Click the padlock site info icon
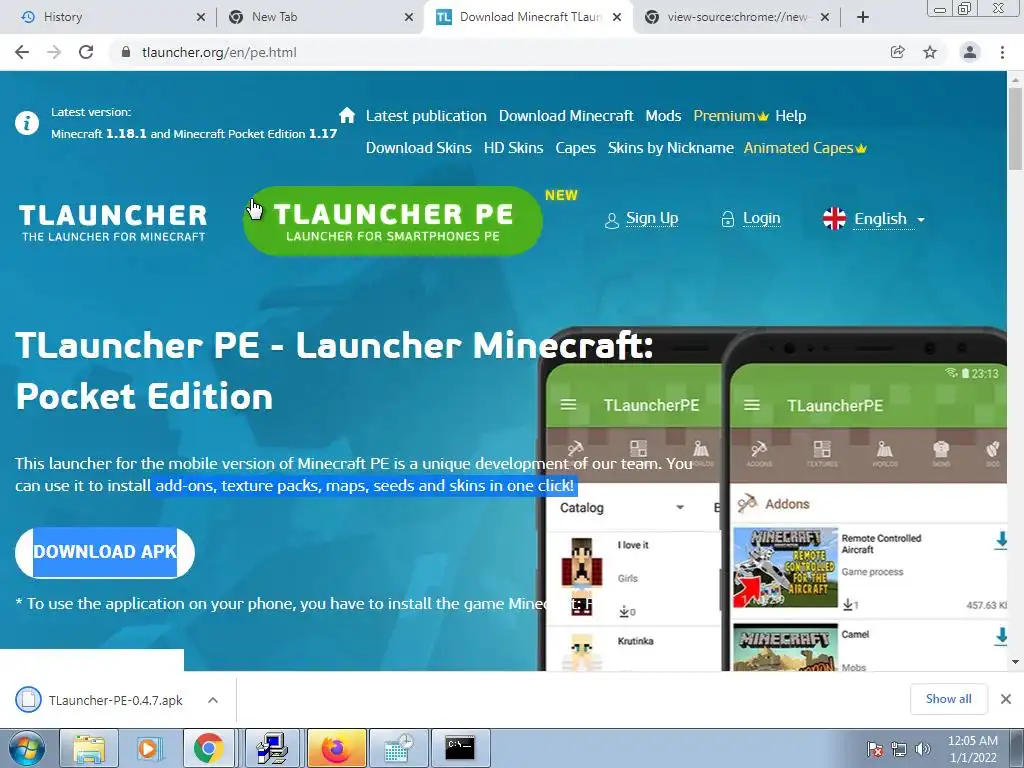Viewport: 1024px width, 768px height. (x=126, y=52)
